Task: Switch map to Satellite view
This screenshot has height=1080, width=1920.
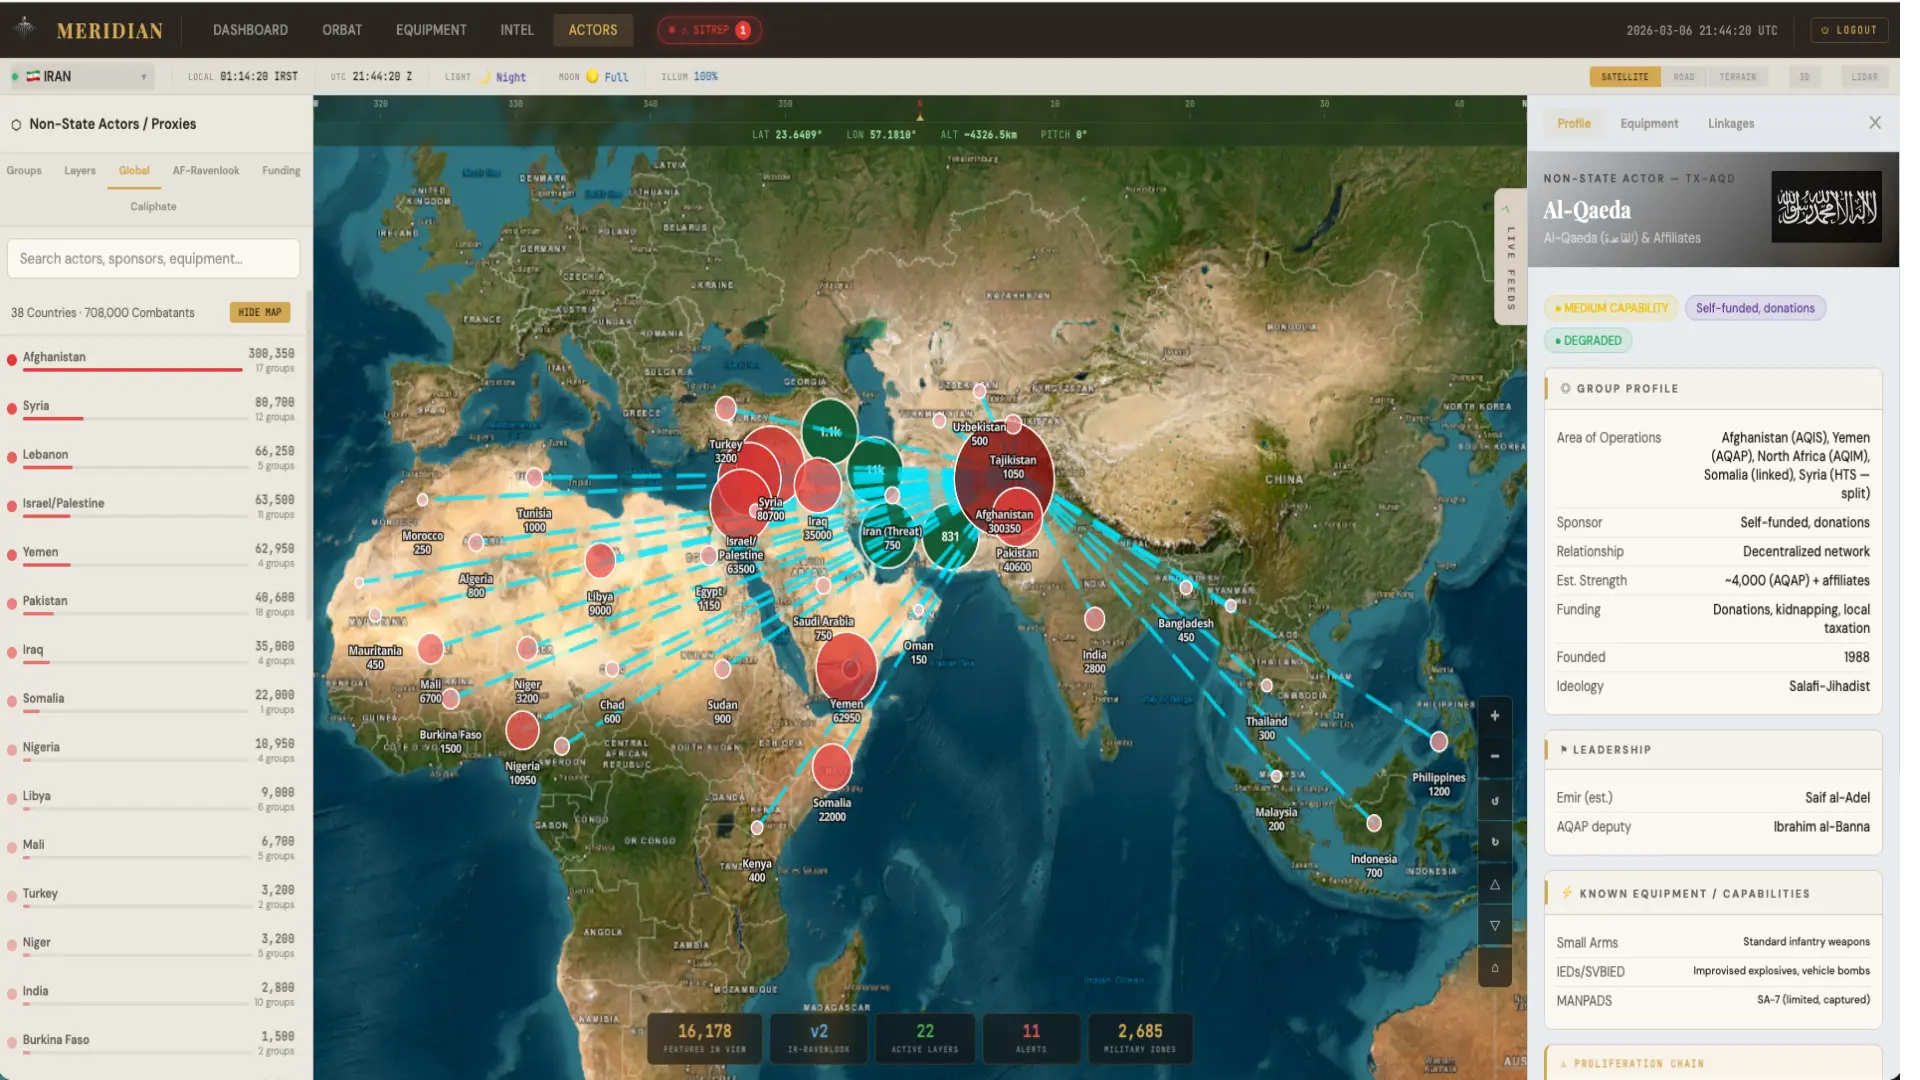Action: coord(1624,77)
